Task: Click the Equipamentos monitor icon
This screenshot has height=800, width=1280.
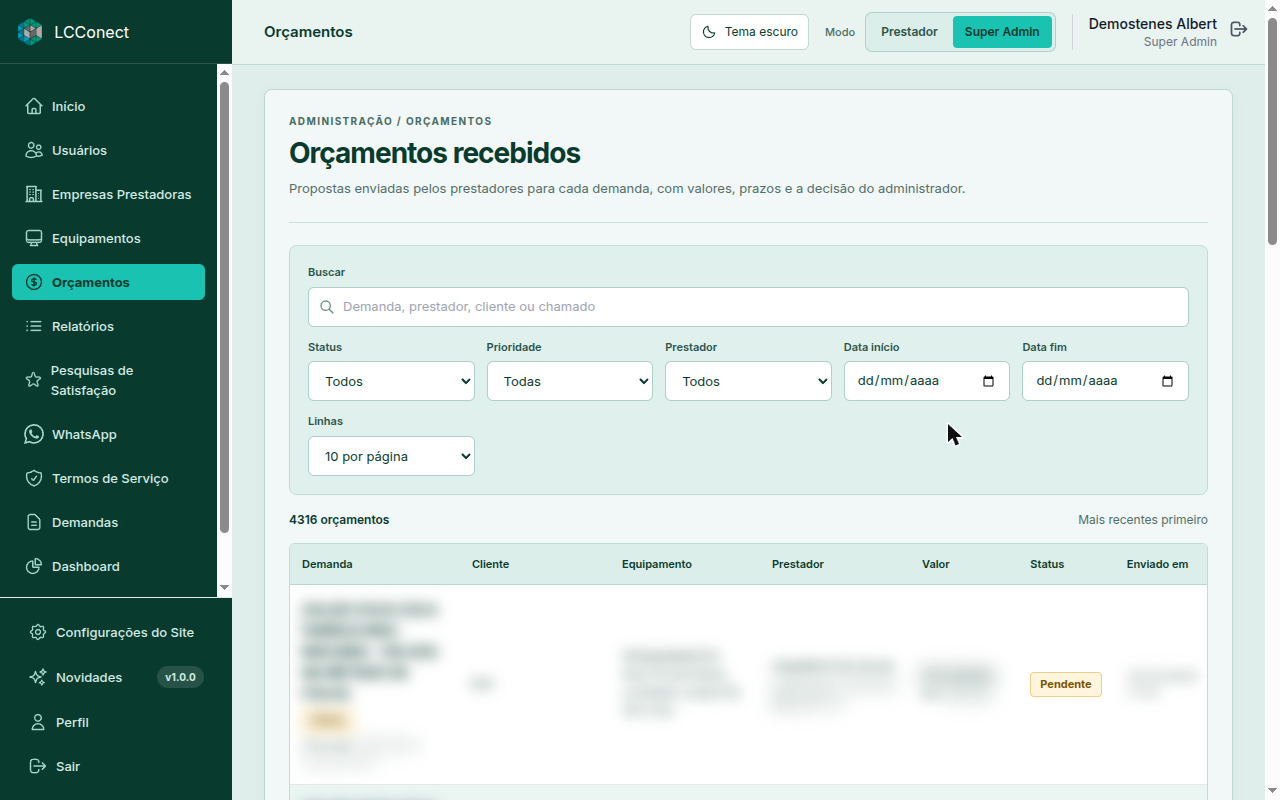Action: [x=34, y=238]
